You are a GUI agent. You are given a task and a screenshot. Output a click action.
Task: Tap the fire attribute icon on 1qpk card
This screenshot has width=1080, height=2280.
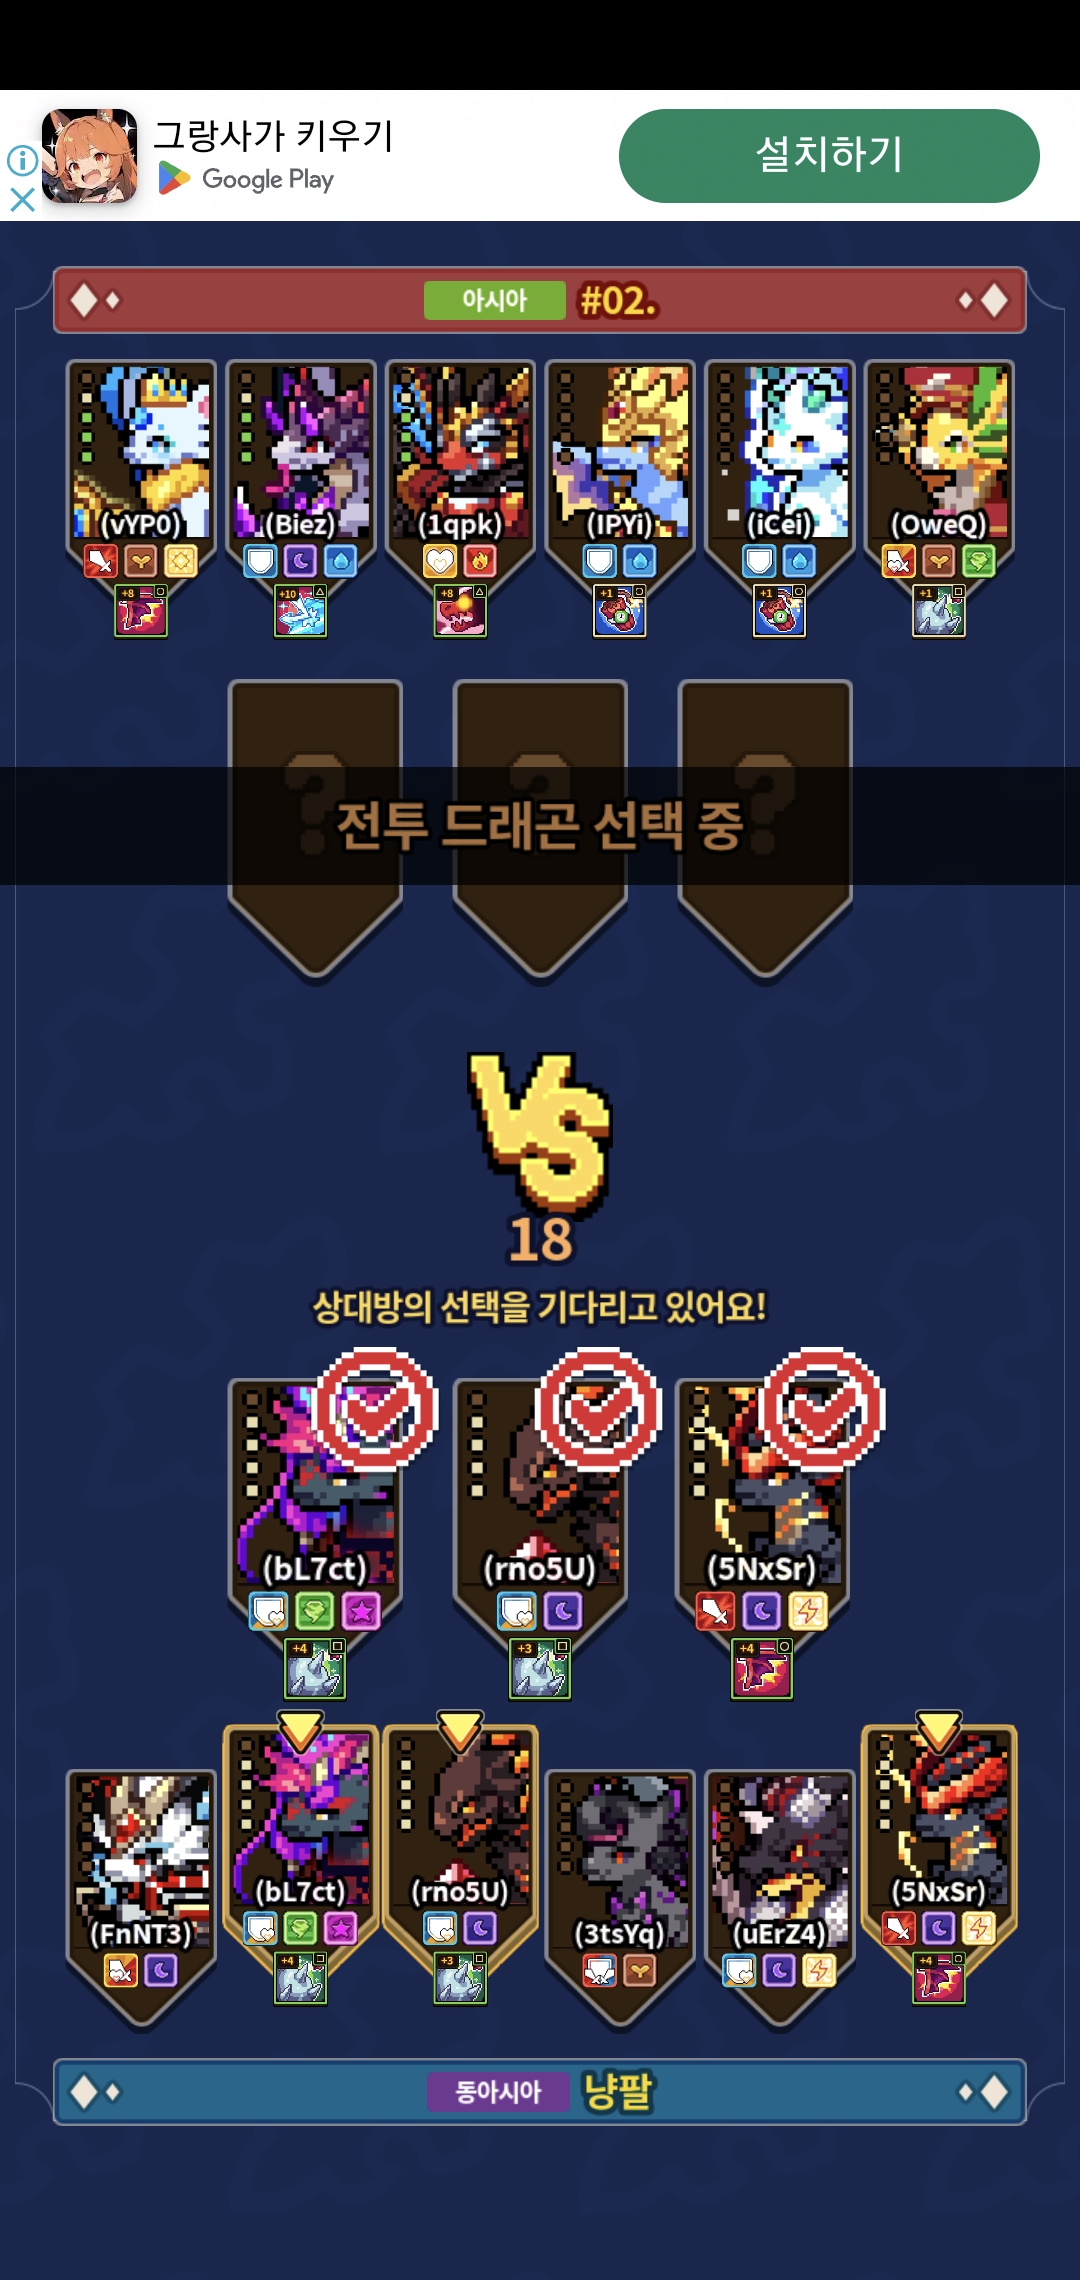tap(480, 561)
